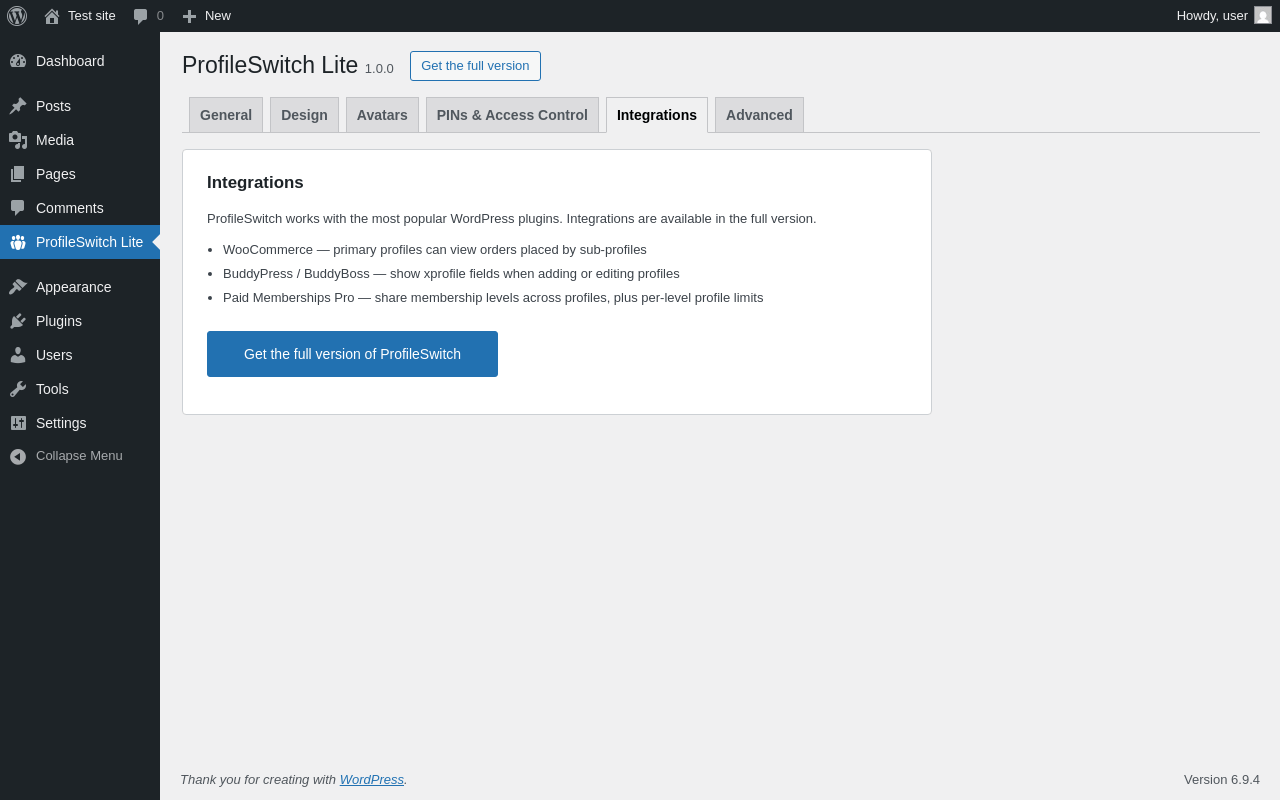Click the plus icon for New content

coord(189,16)
